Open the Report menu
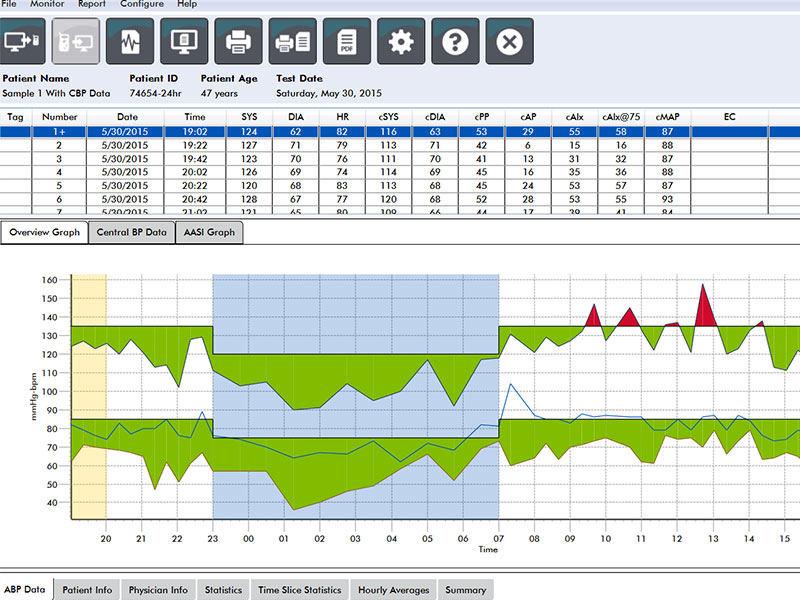This screenshot has height=600, width=800. [92, 4]
